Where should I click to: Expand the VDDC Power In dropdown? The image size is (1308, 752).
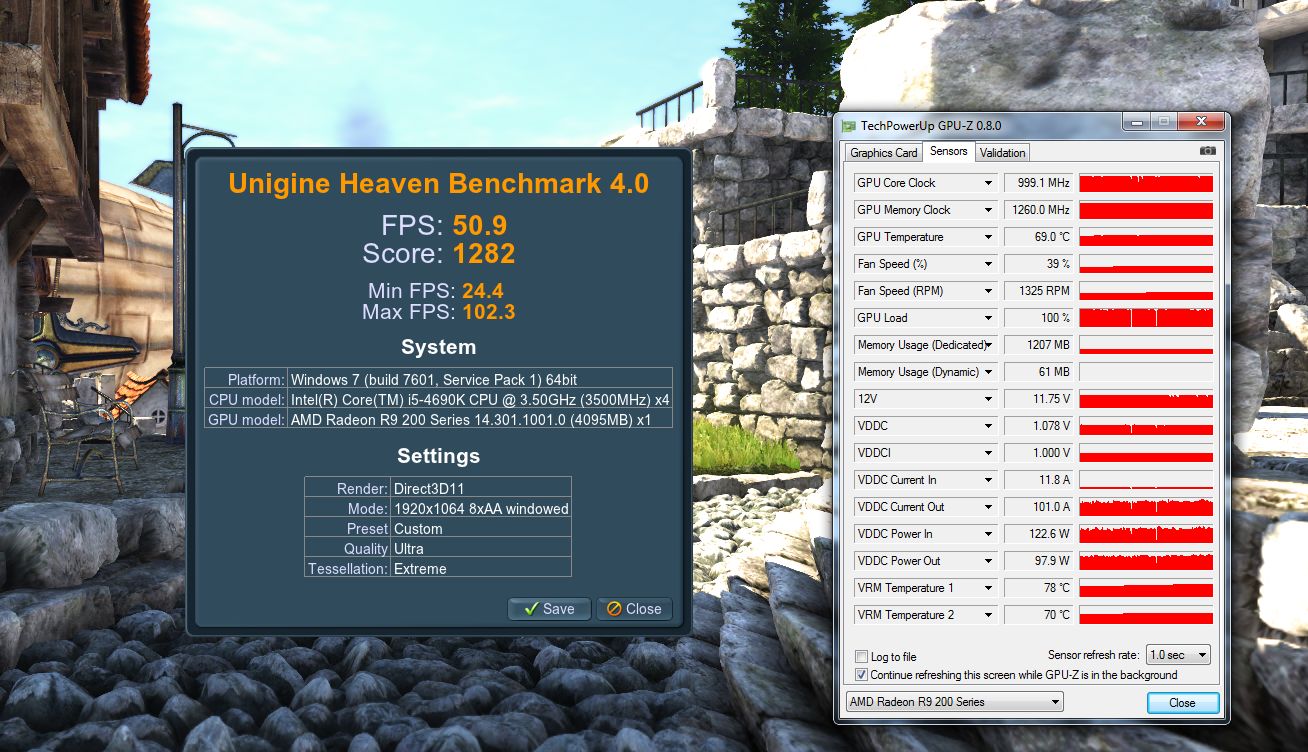(x=989, y=534)
